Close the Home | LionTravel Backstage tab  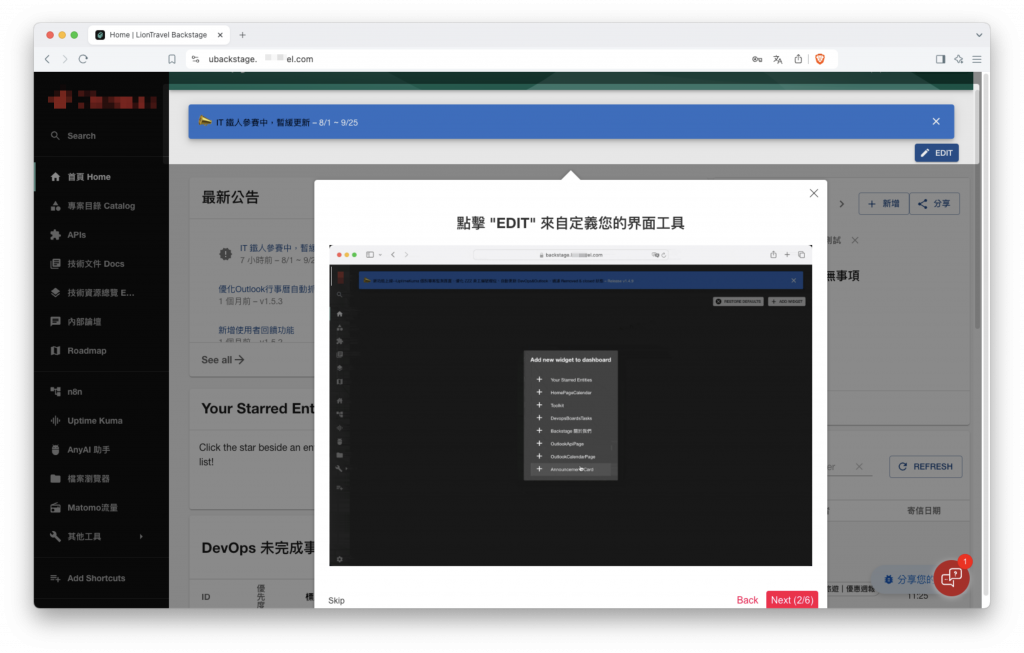tap(220, 35)
